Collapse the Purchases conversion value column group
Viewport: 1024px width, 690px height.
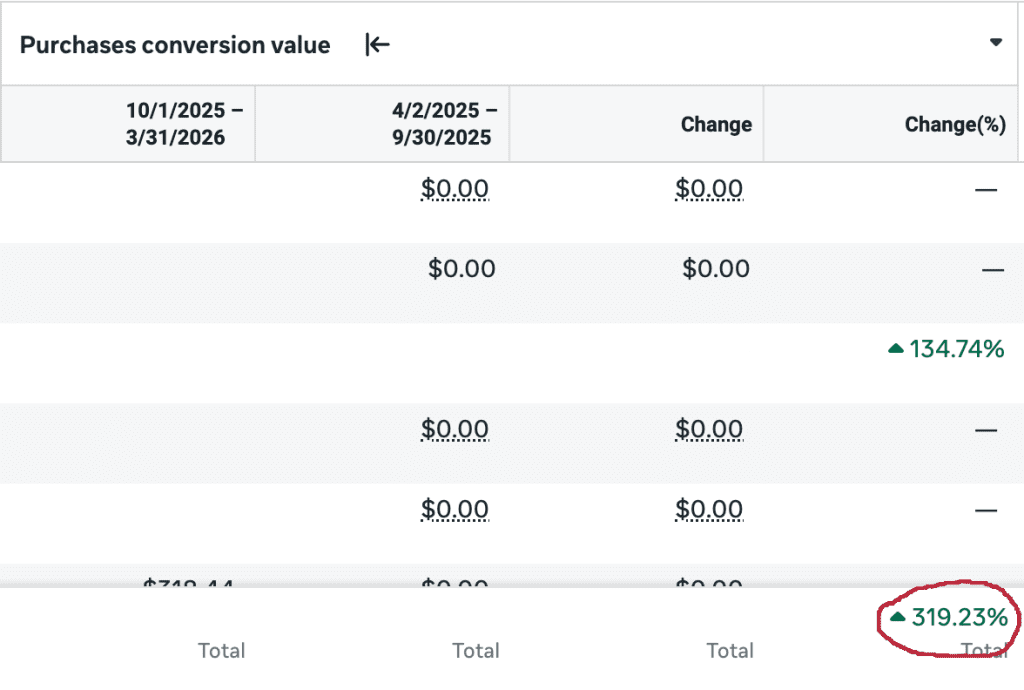tap(377, 45)
